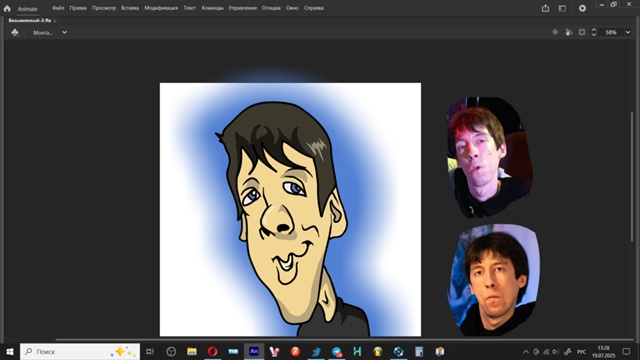Show hidden system tray icons chevron
This screenshot has width=640, height=360.
[x=526, y=351]
